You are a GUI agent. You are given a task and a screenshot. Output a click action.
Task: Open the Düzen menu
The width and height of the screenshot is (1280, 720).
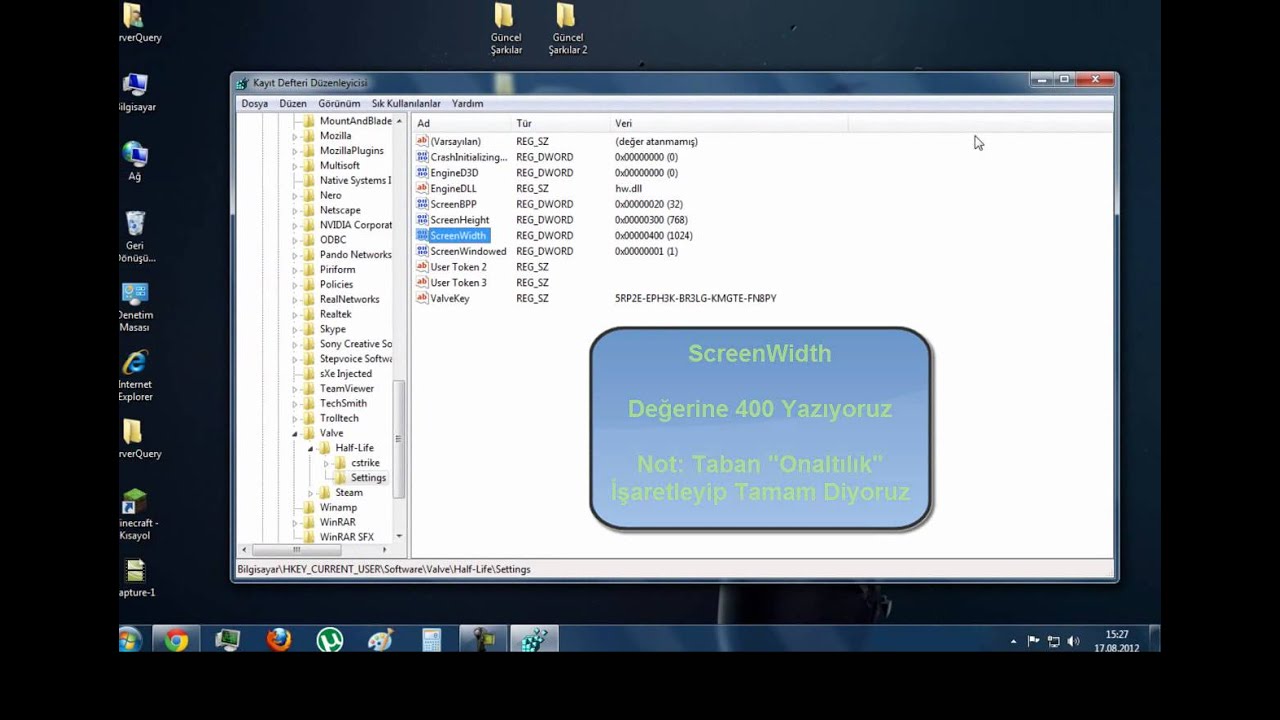click(x=293, y=104)
